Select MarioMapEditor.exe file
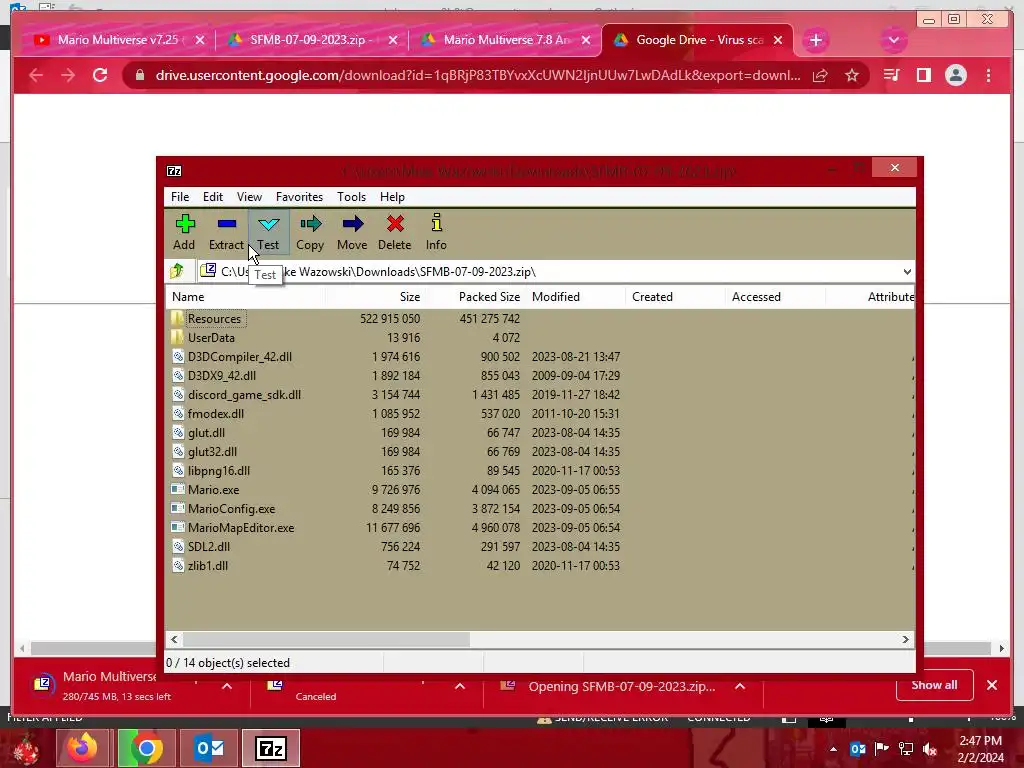This screenshot has height=768, width=1024. (x=241, y=527)
